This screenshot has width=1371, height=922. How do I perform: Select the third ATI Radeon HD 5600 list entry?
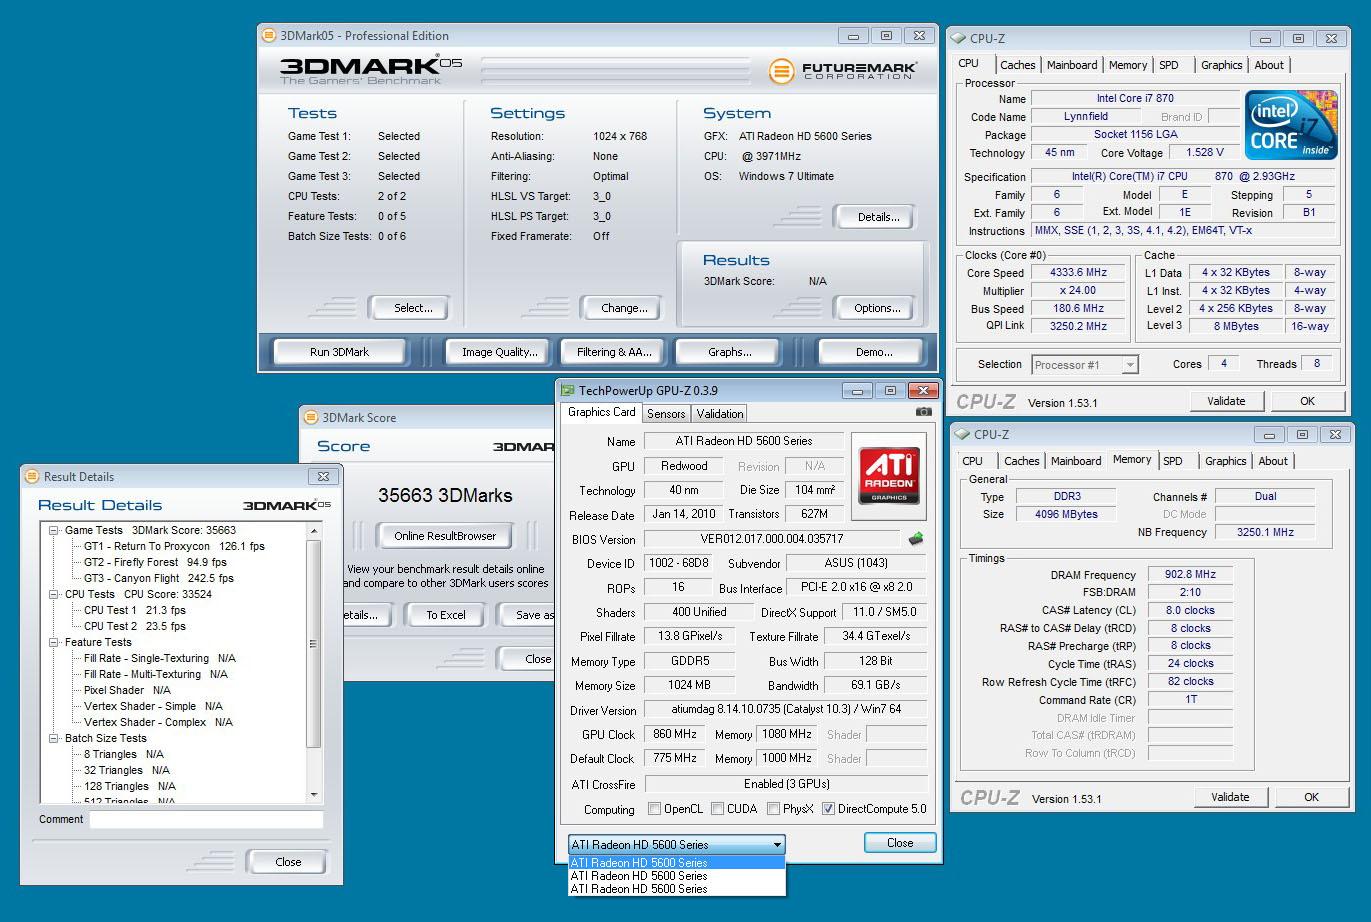(677, 889)
